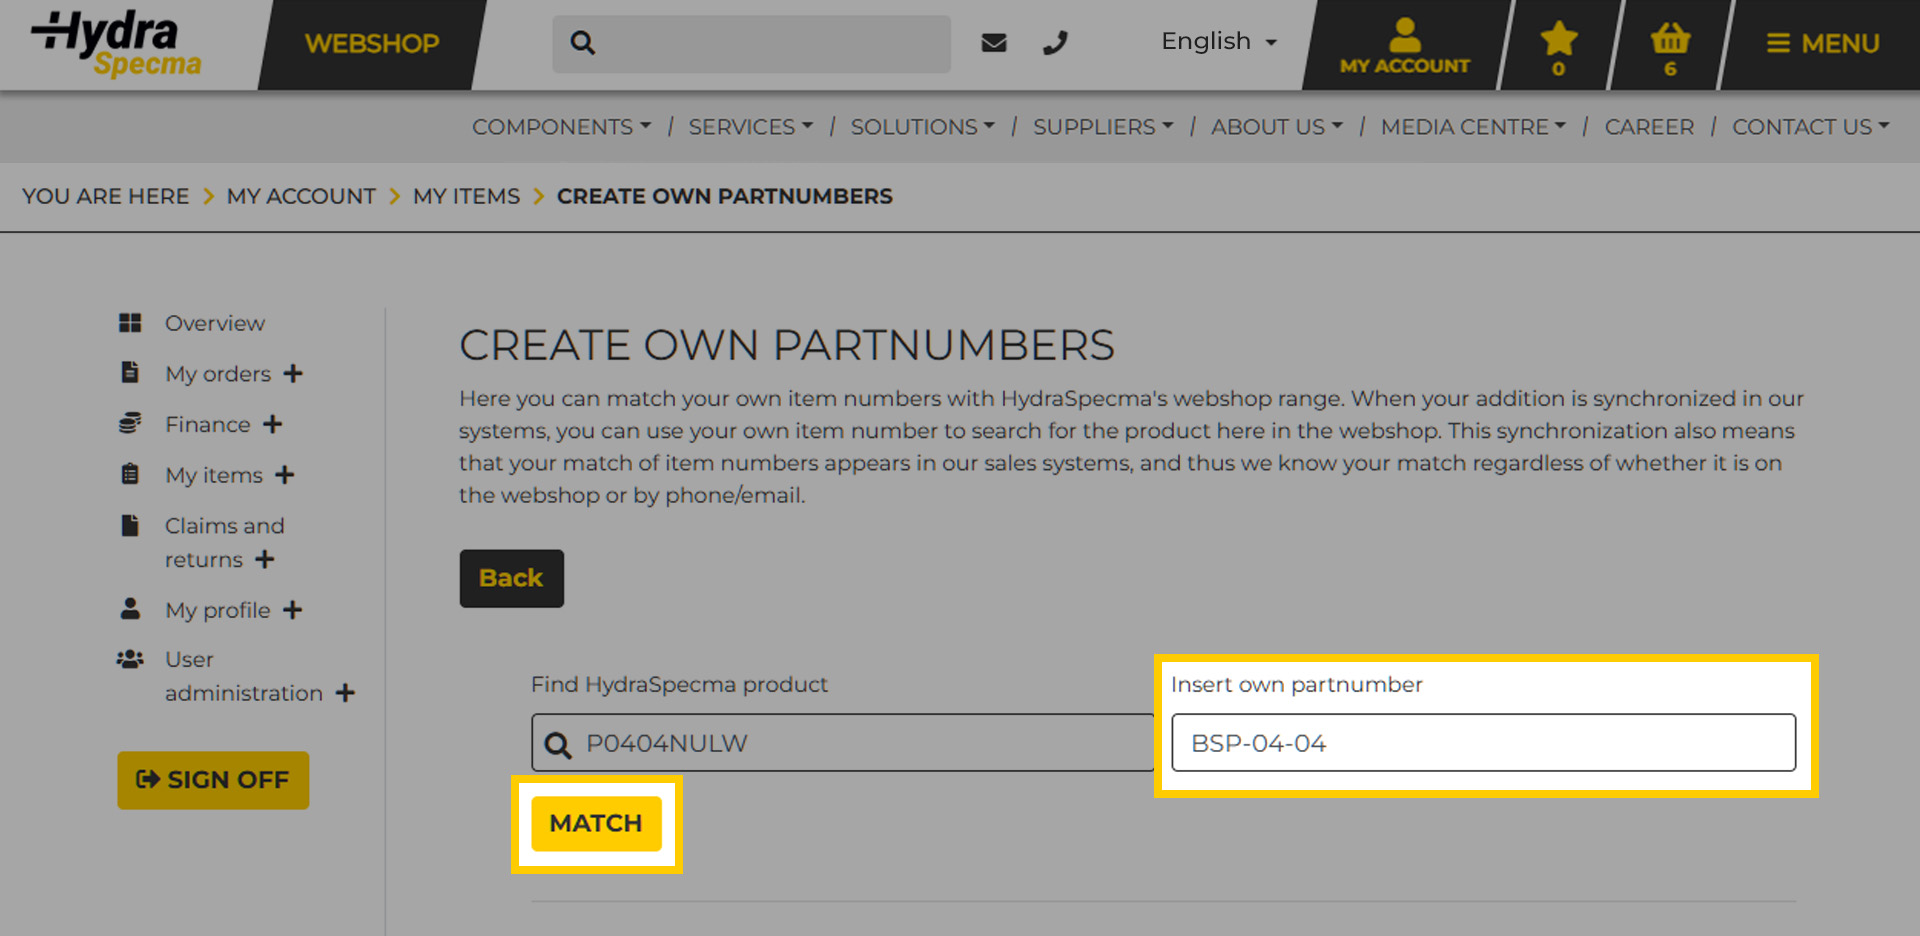Click the phone call icon
Screen dimensions: 1920x936
coord(1055,43)
